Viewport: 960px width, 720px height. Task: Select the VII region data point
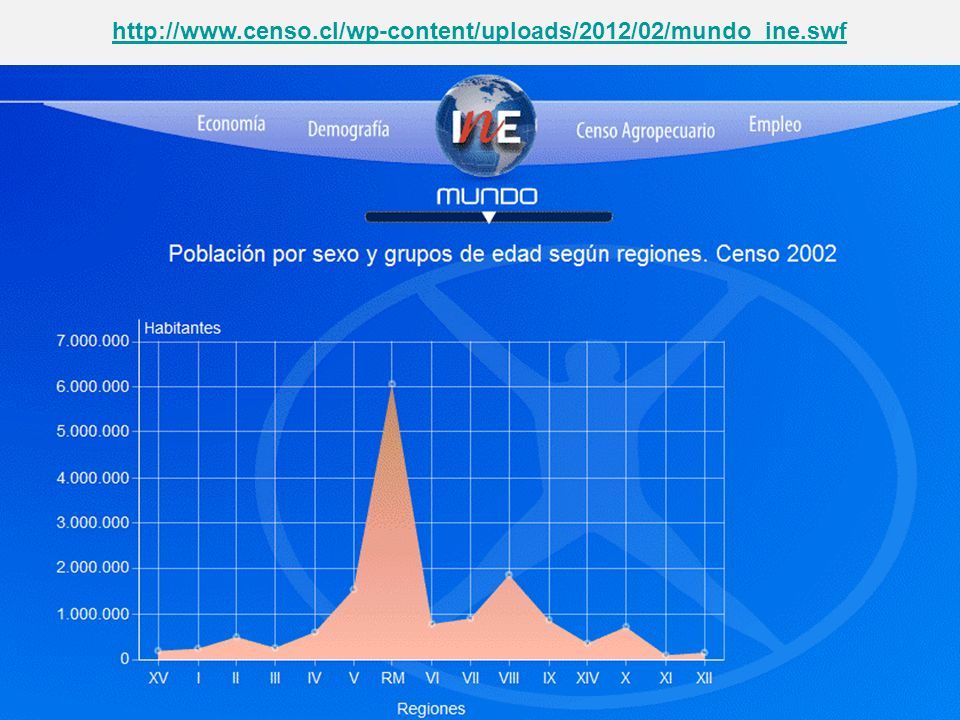[x=470, y=618]
